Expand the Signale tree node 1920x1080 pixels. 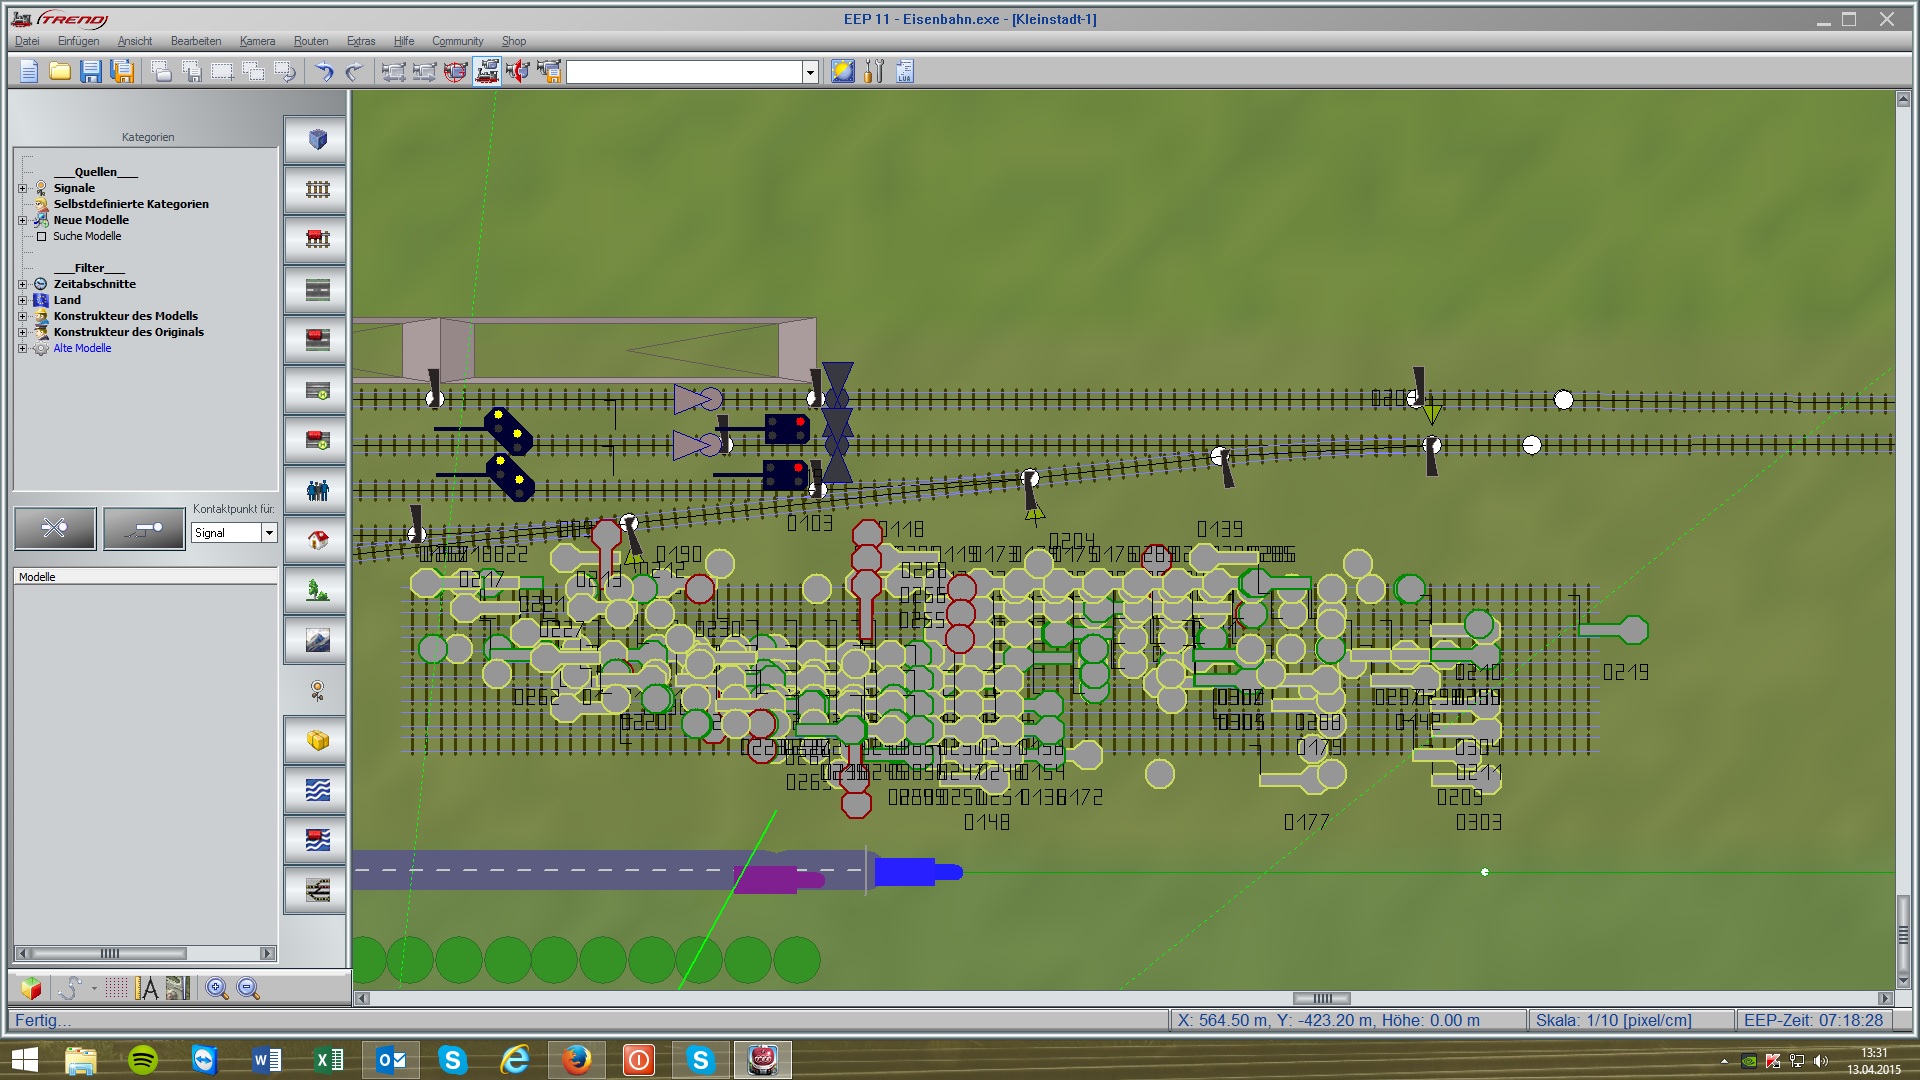(x=22, y=188)
